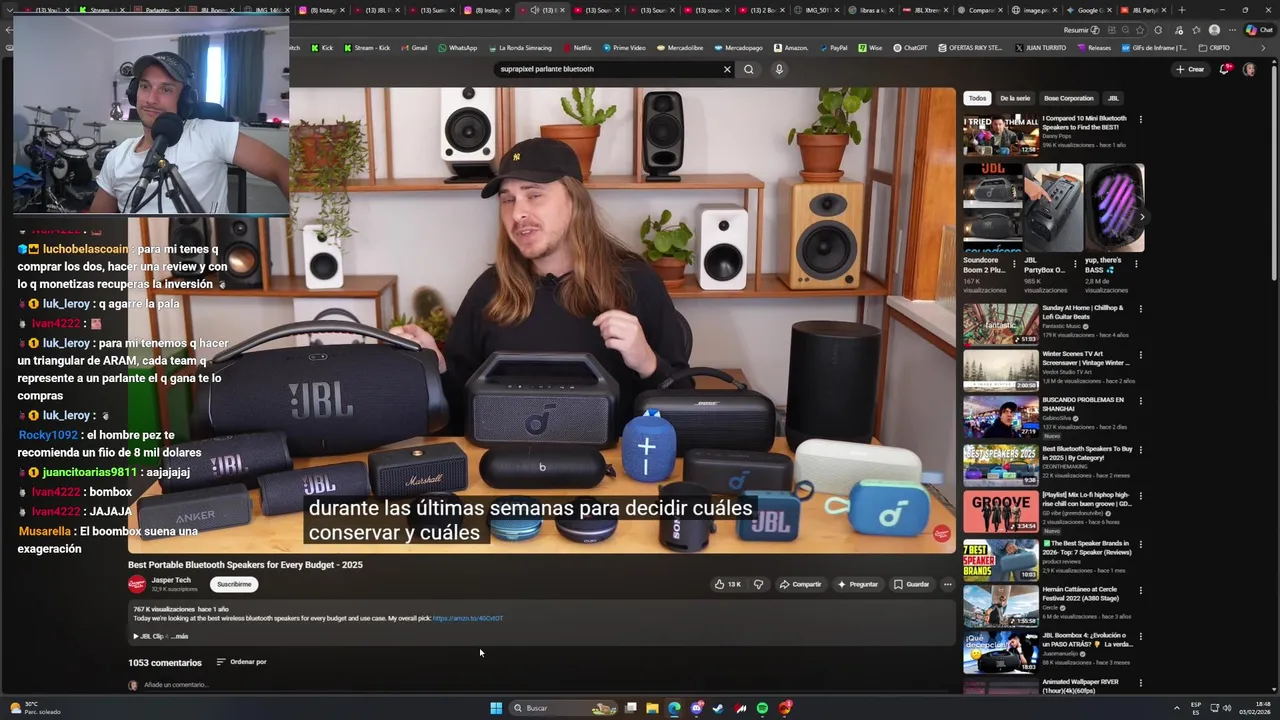Open the Soundcore Boom 2 Plus short
The height and width of the screenshot is (720, 1280).
click(993, 208)
